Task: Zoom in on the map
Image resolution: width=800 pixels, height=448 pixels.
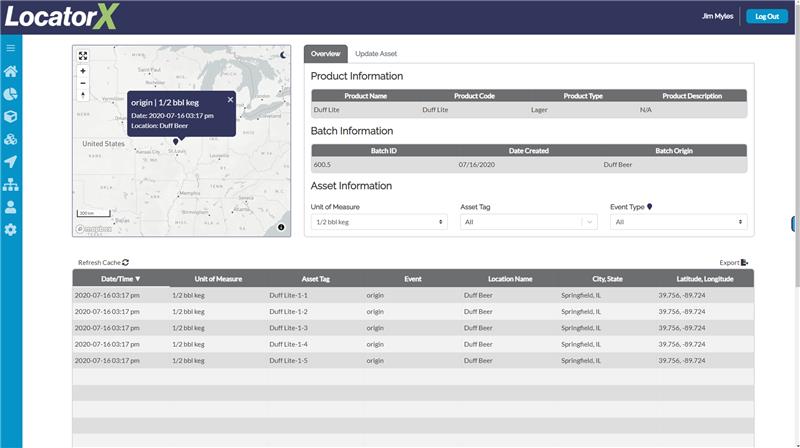Action: 83,71
